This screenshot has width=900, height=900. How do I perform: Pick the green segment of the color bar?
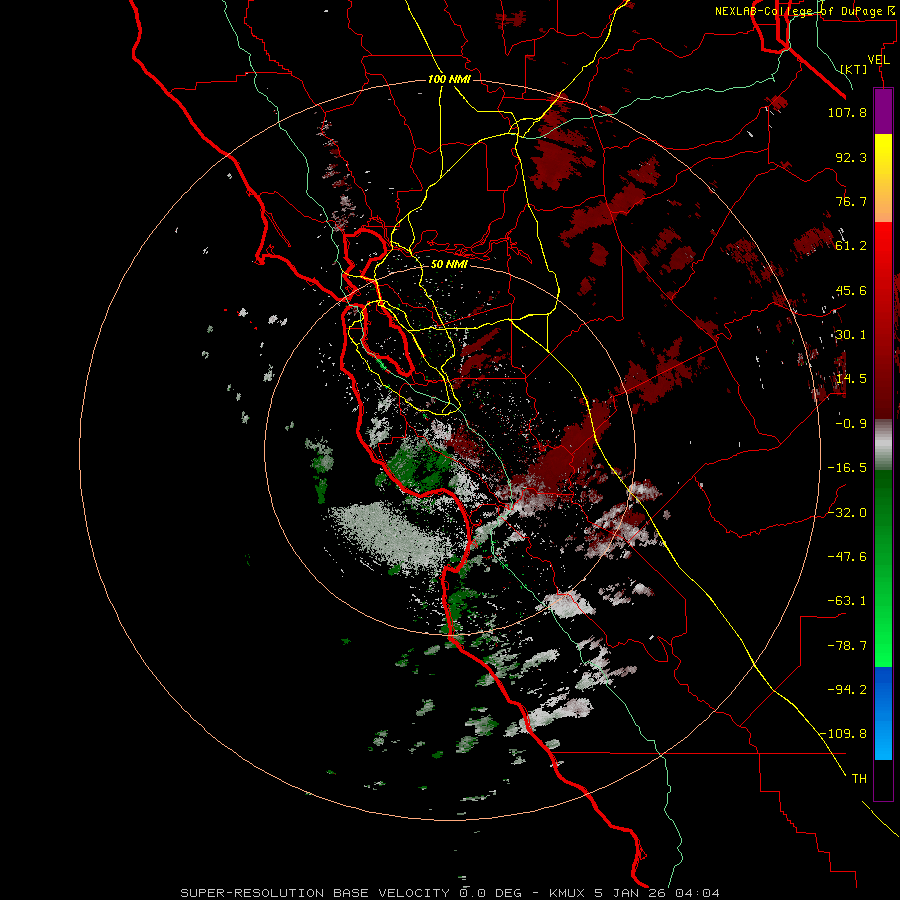click(883, 568)
